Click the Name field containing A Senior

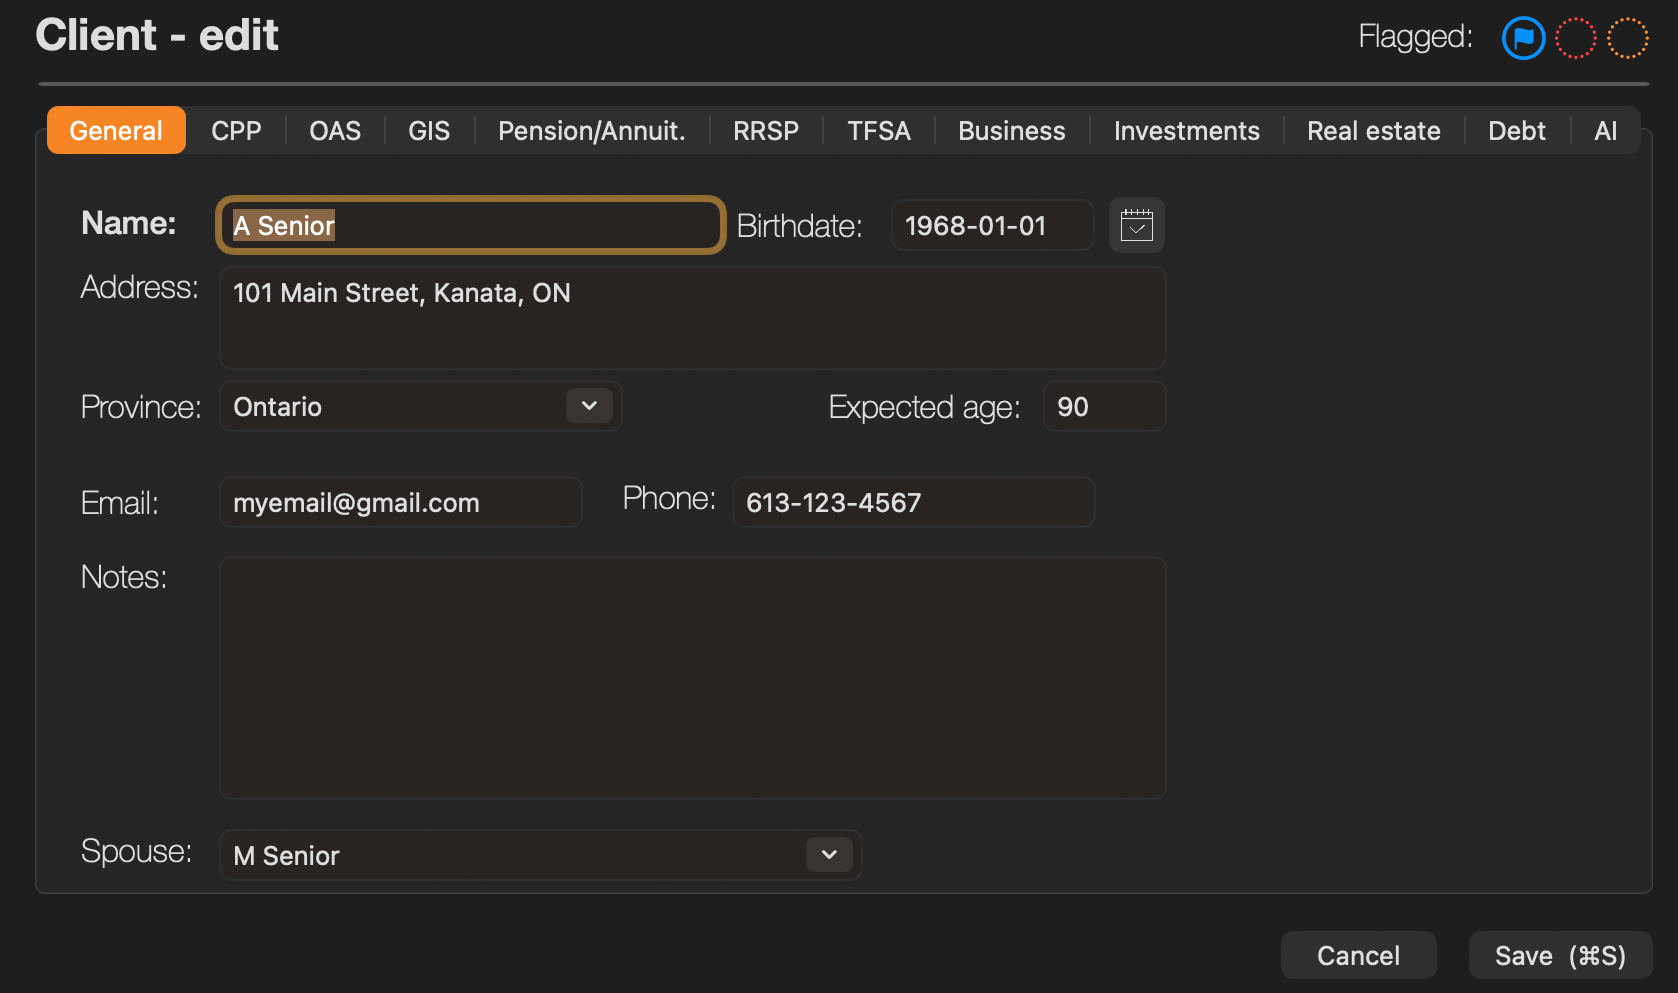470,225
